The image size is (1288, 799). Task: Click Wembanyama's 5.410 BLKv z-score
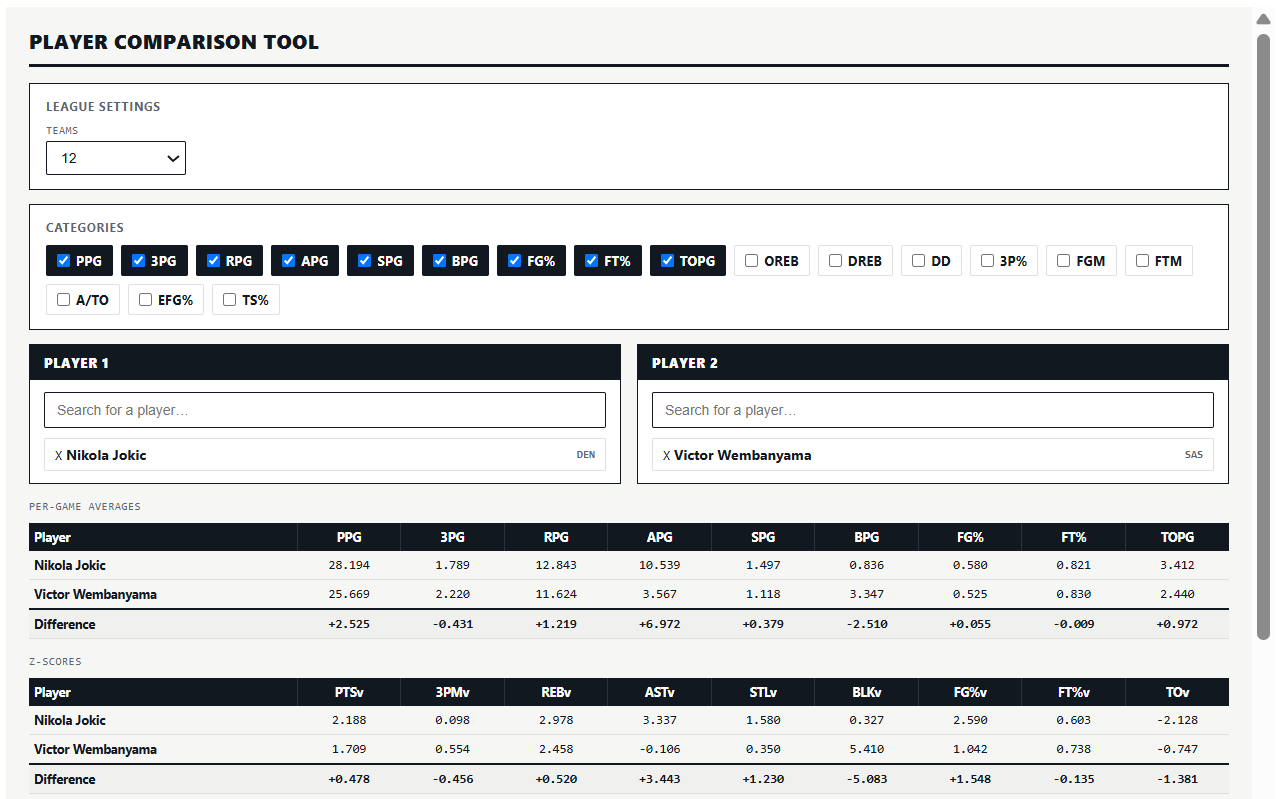click(867, 749)
